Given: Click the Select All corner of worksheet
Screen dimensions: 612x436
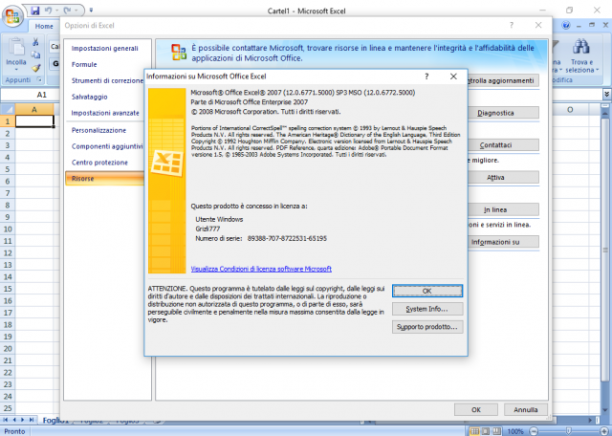Looking at the screenshot, I should [7, 110].
